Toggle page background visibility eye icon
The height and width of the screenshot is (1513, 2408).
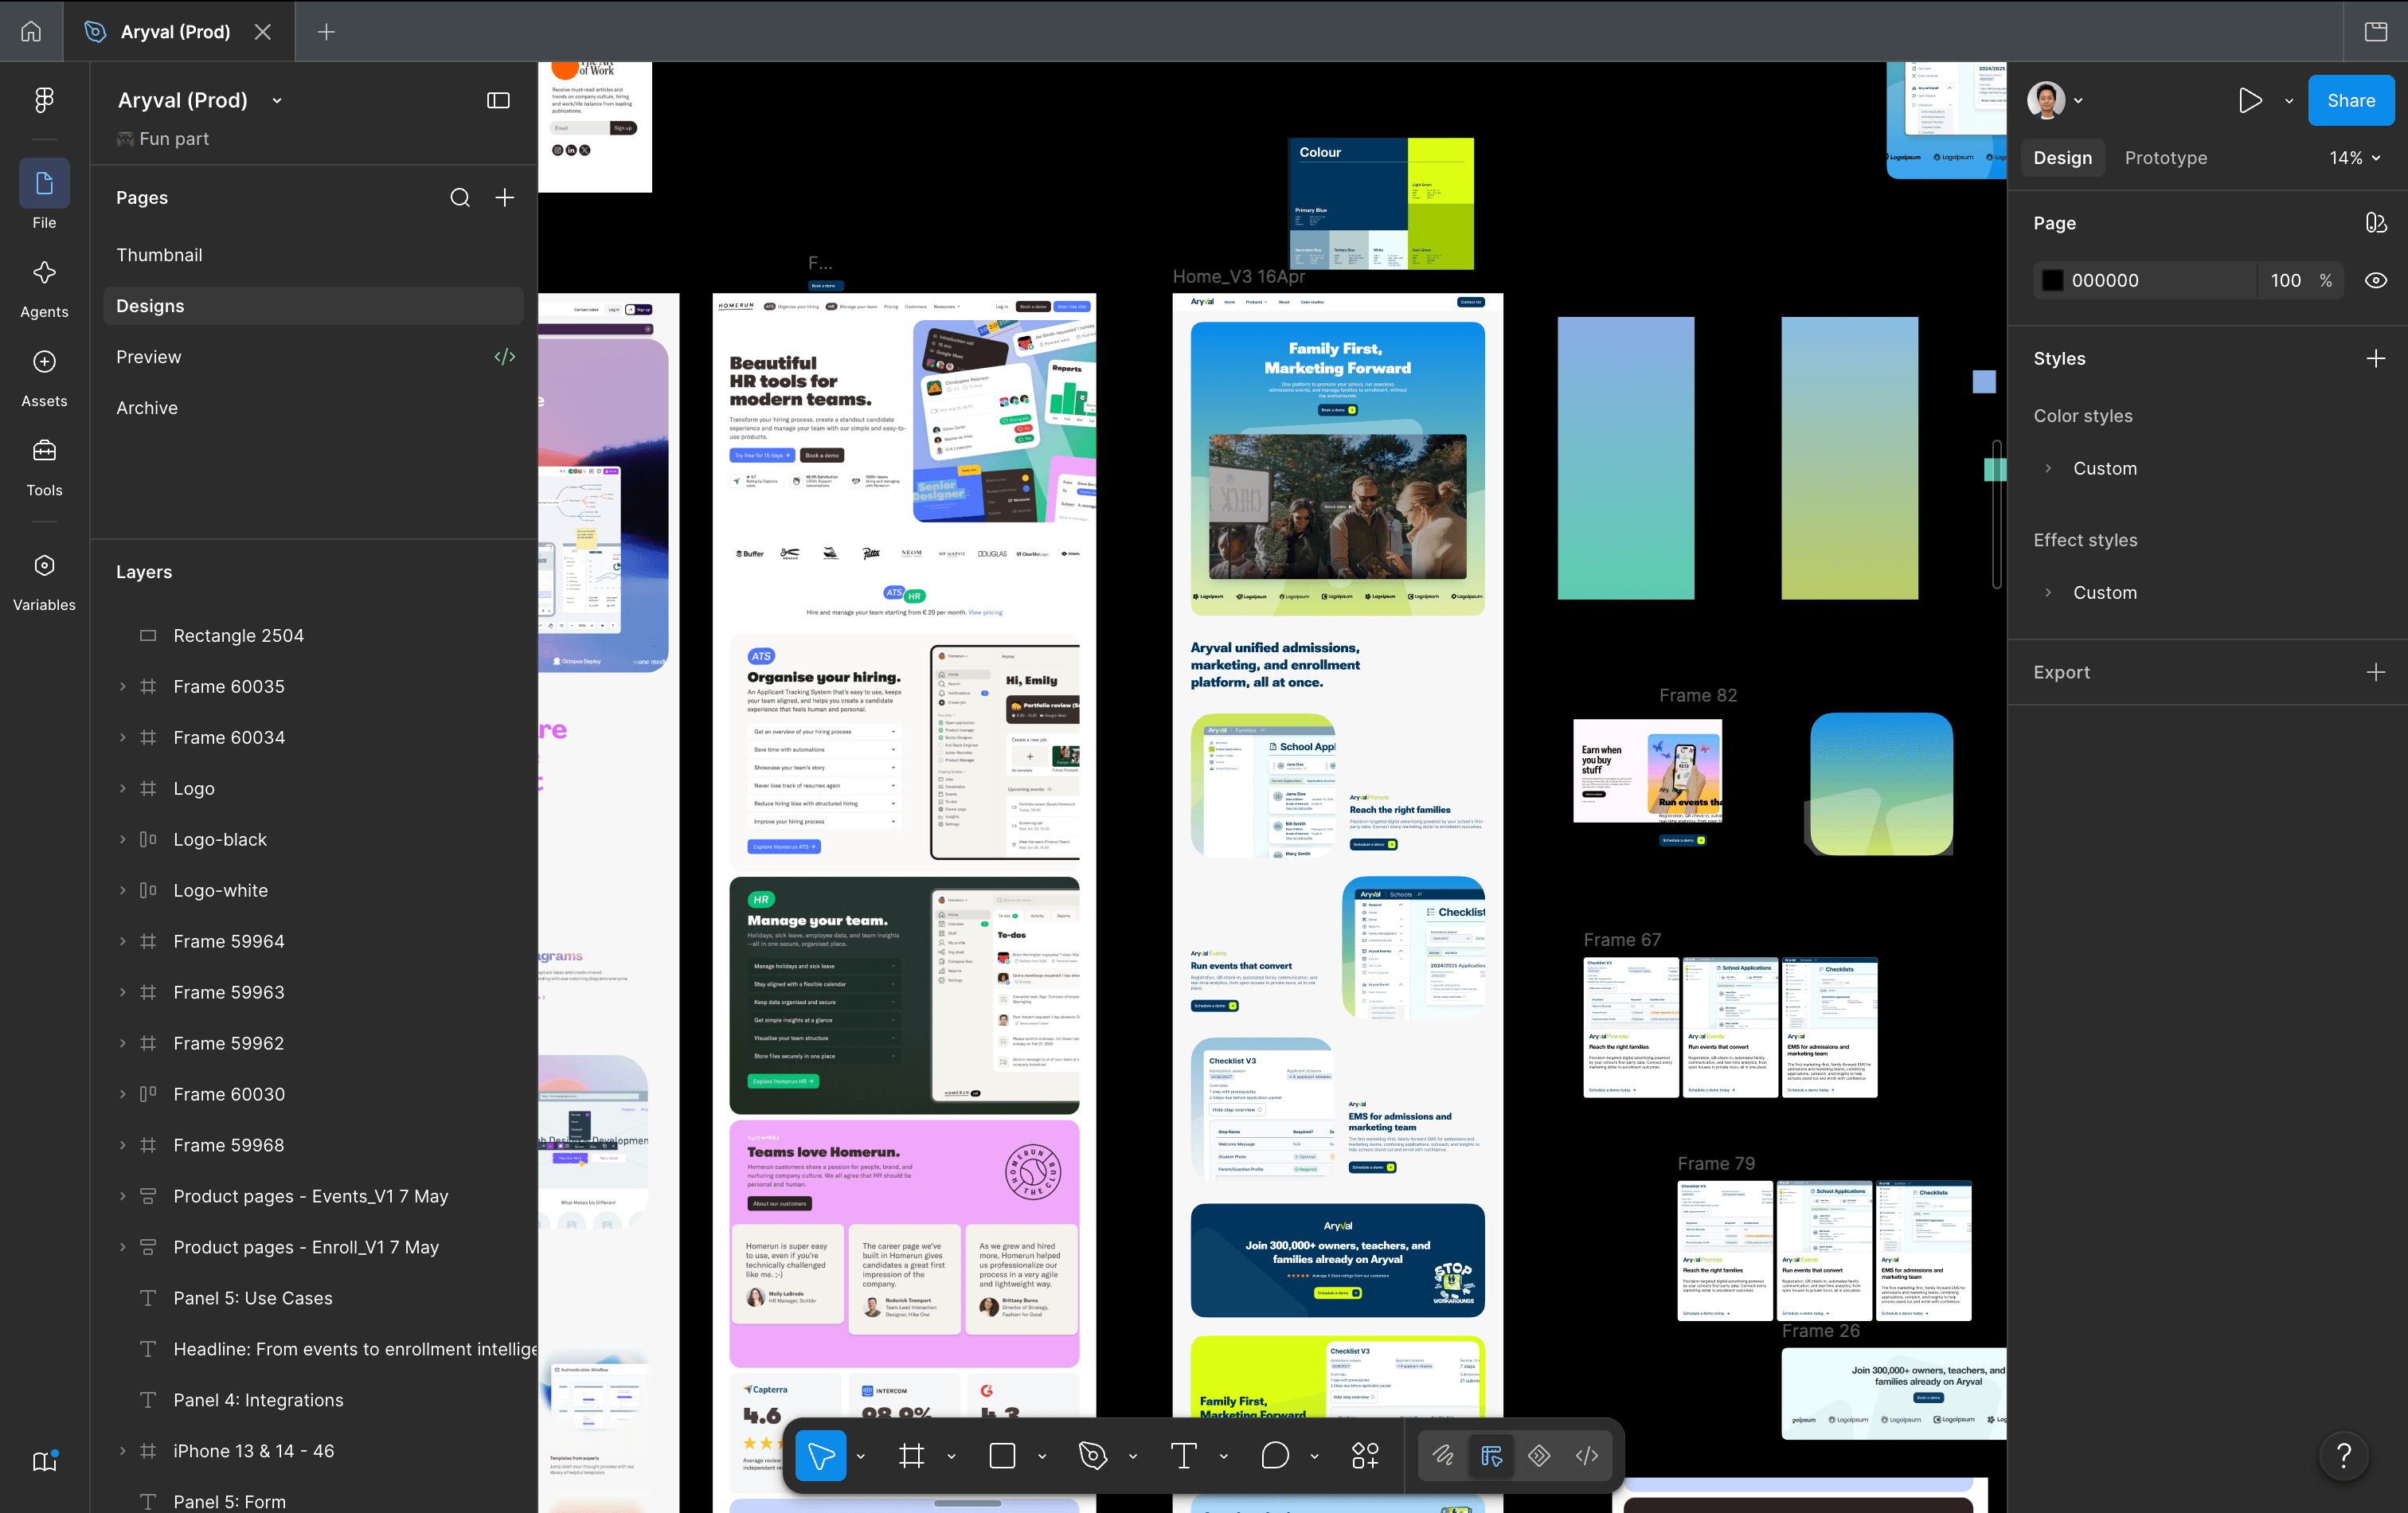2376,280
